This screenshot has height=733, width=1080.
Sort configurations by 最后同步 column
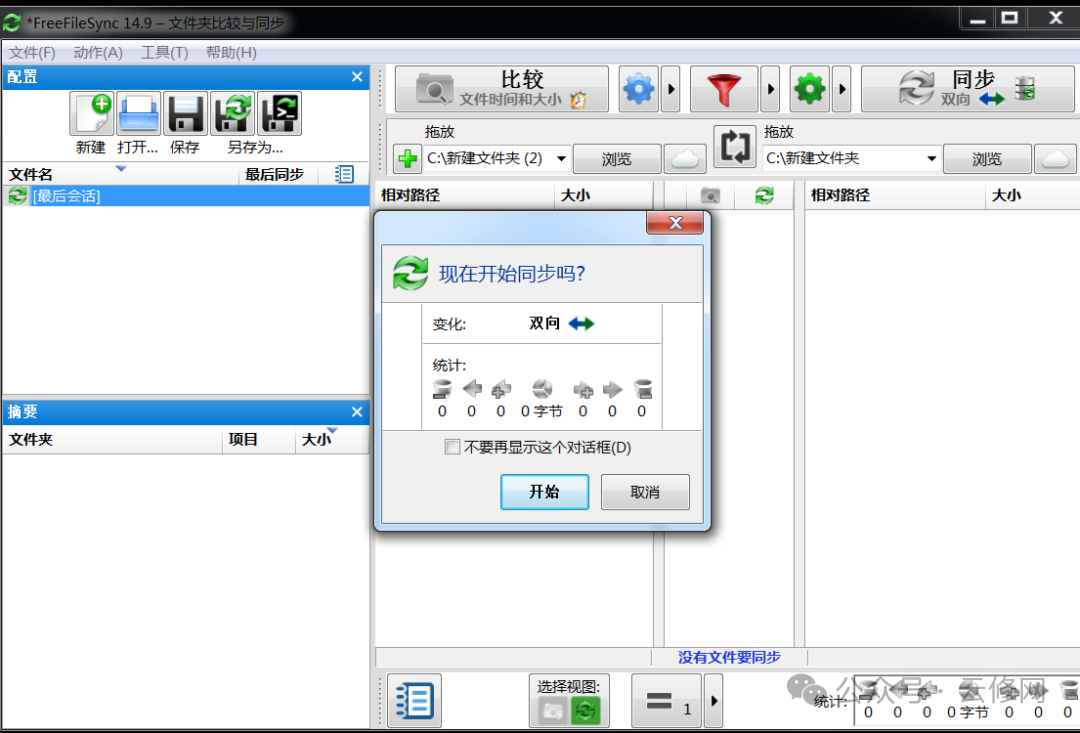click(x=278, y=174)
